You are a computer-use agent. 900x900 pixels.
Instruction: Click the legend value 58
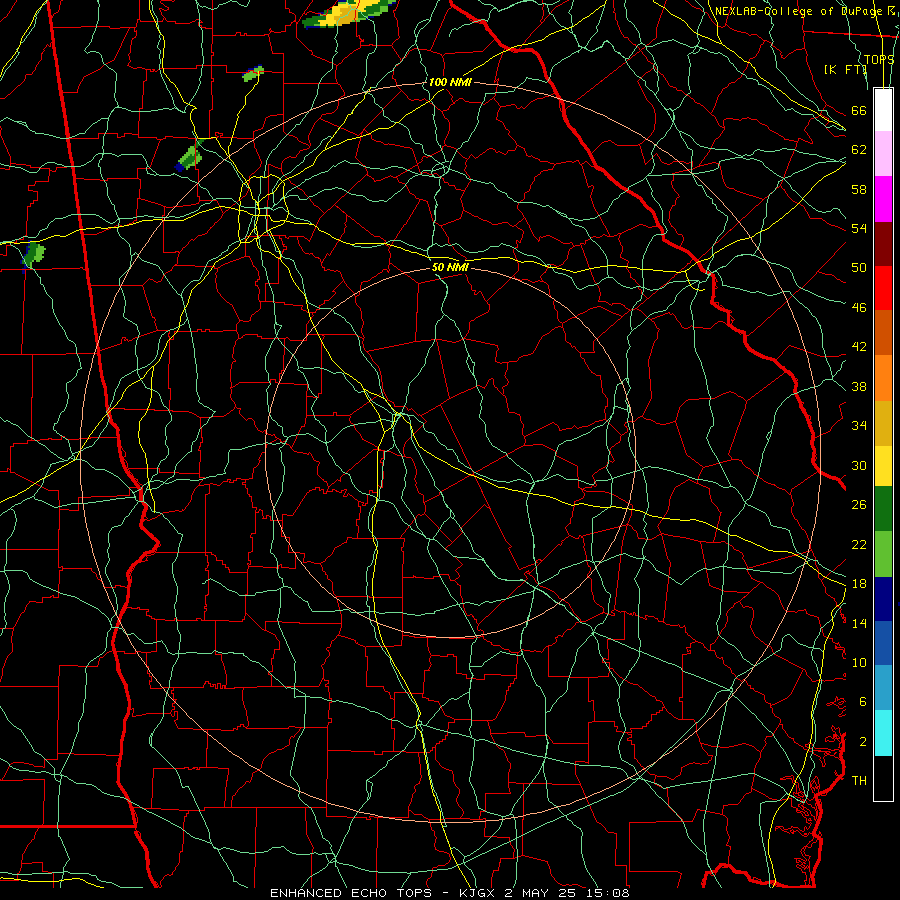pyautogui.click(x=859, y=189)
